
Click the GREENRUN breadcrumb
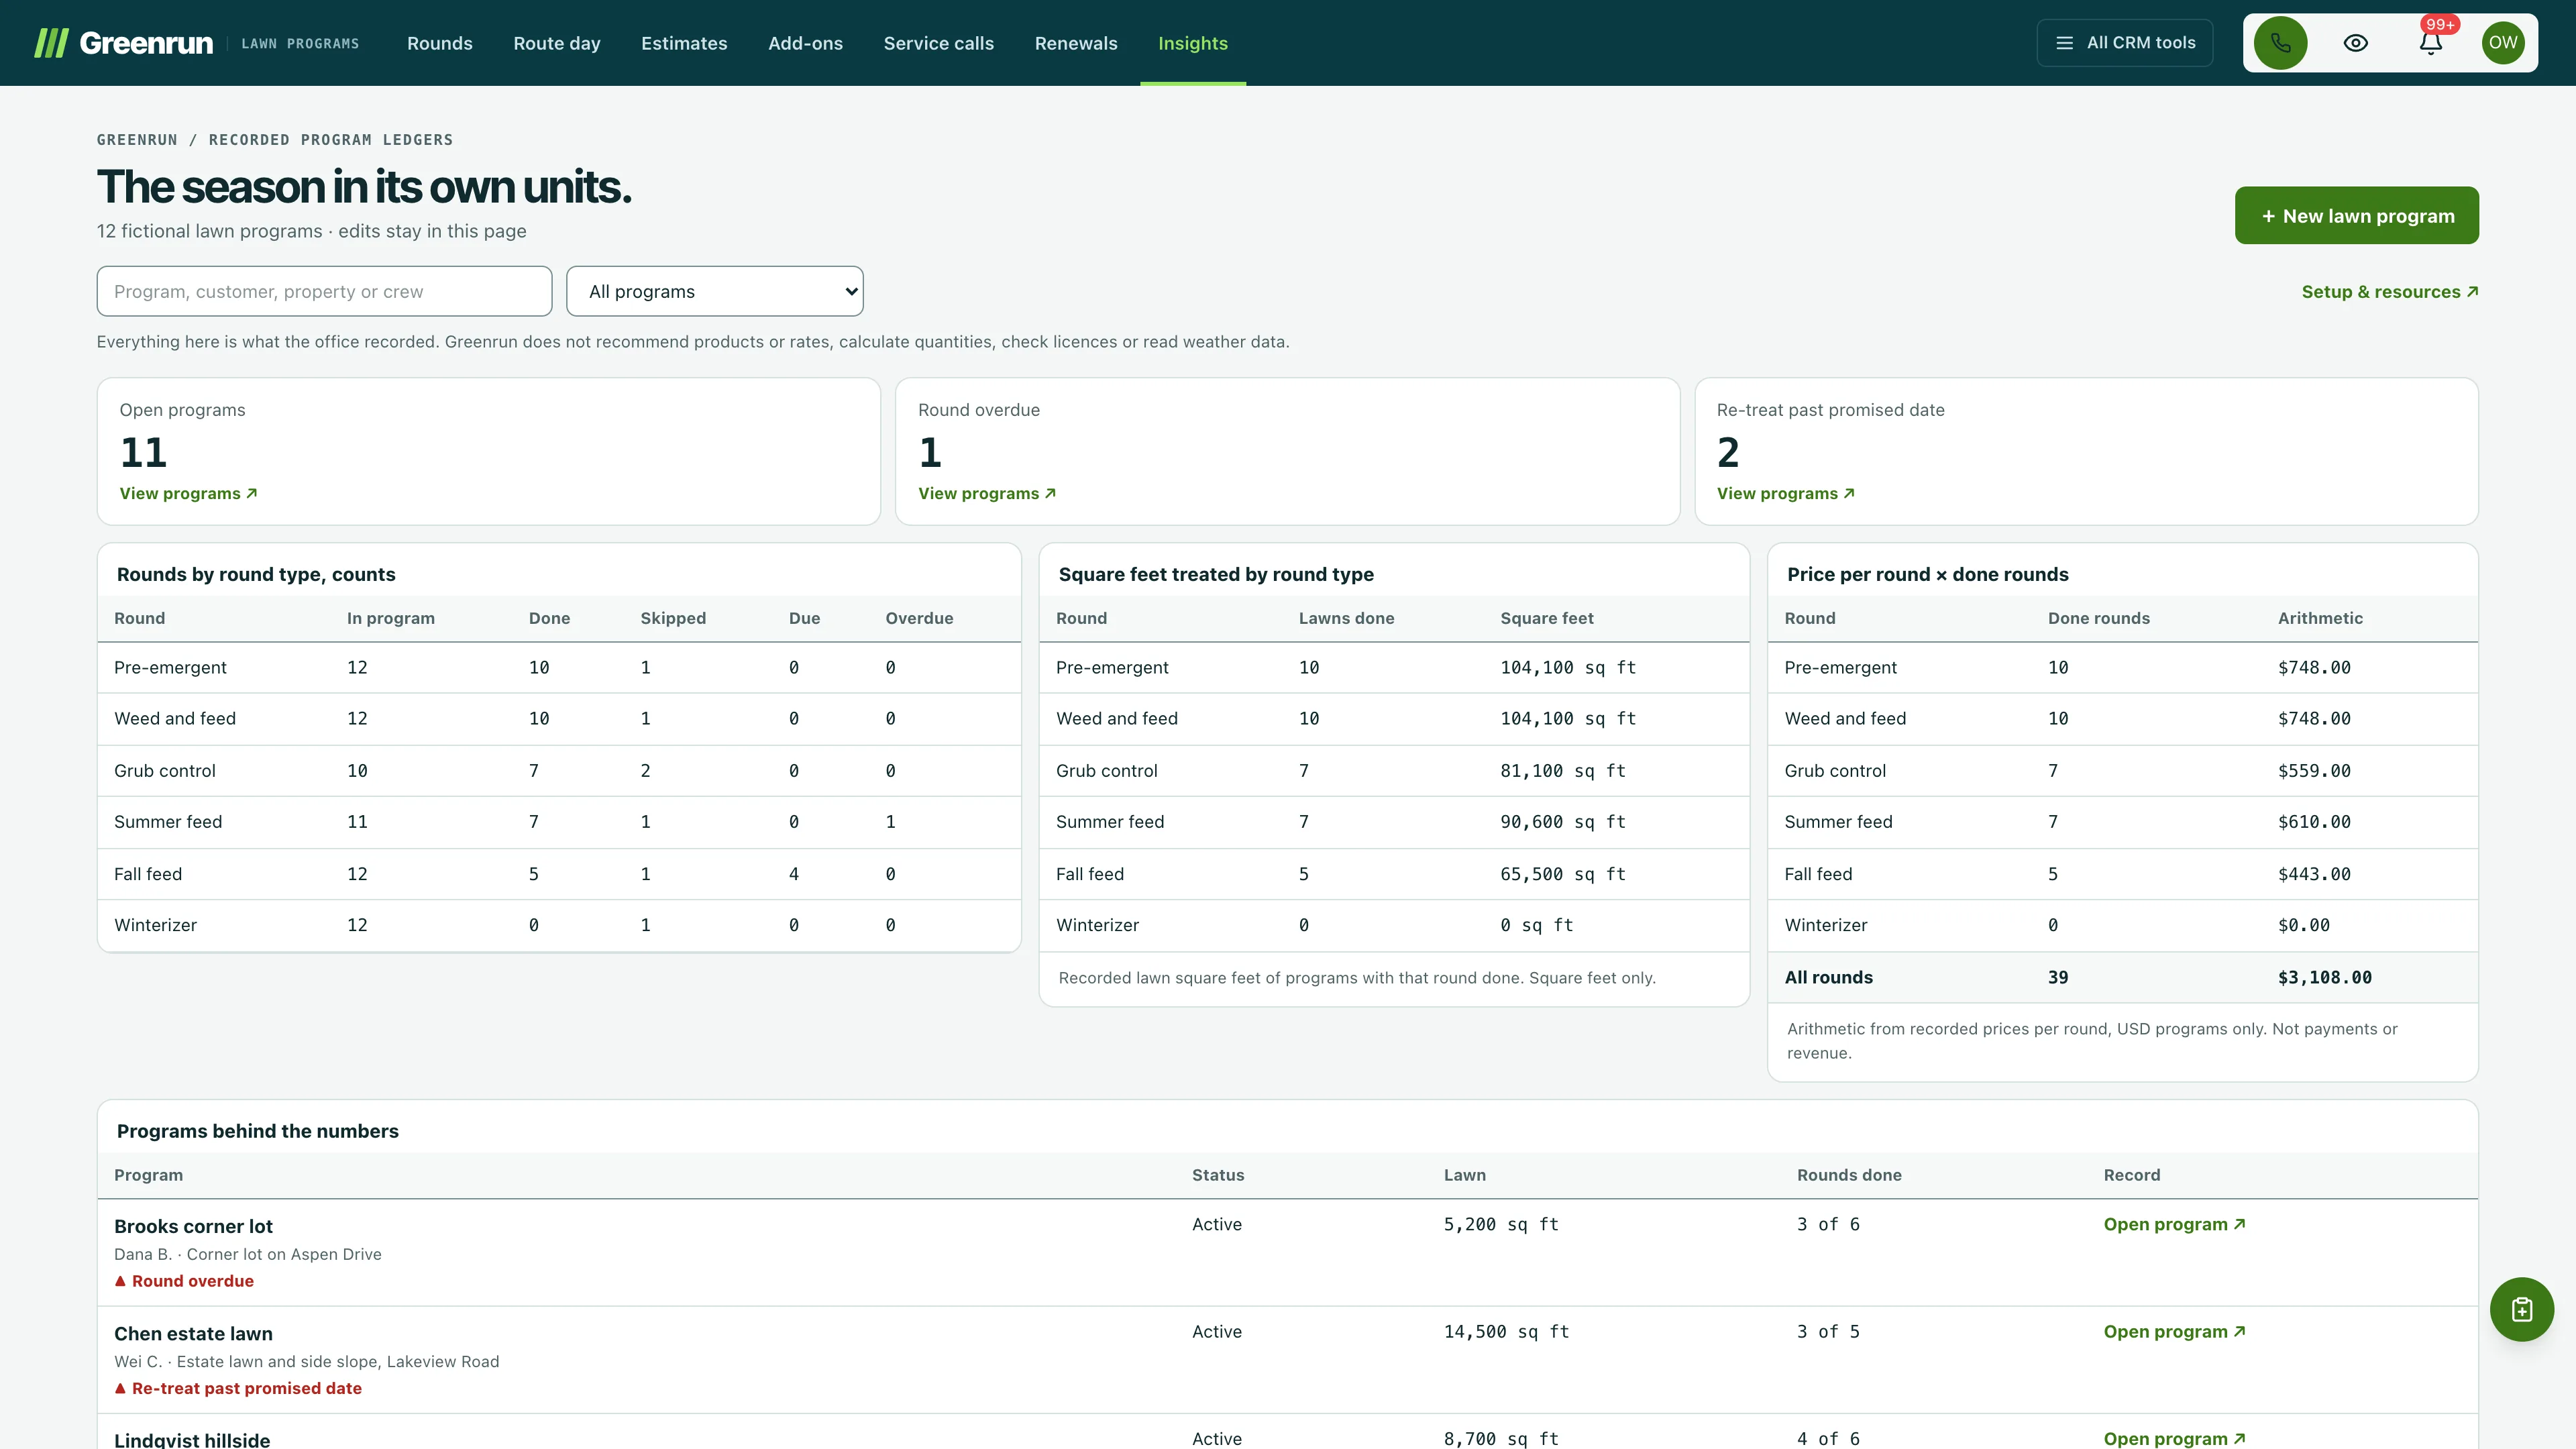coord(137,140)
